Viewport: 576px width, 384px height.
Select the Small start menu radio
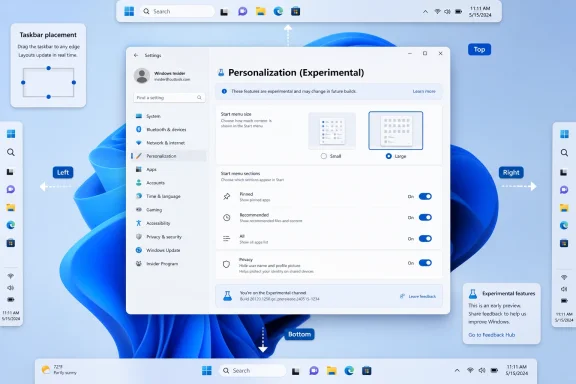tap(324, 156)
